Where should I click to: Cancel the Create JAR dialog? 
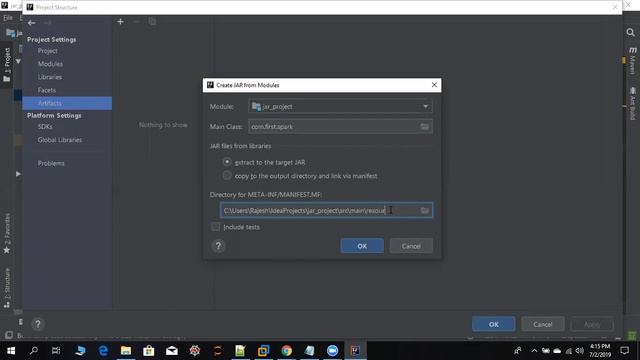(x=411, y=246)
